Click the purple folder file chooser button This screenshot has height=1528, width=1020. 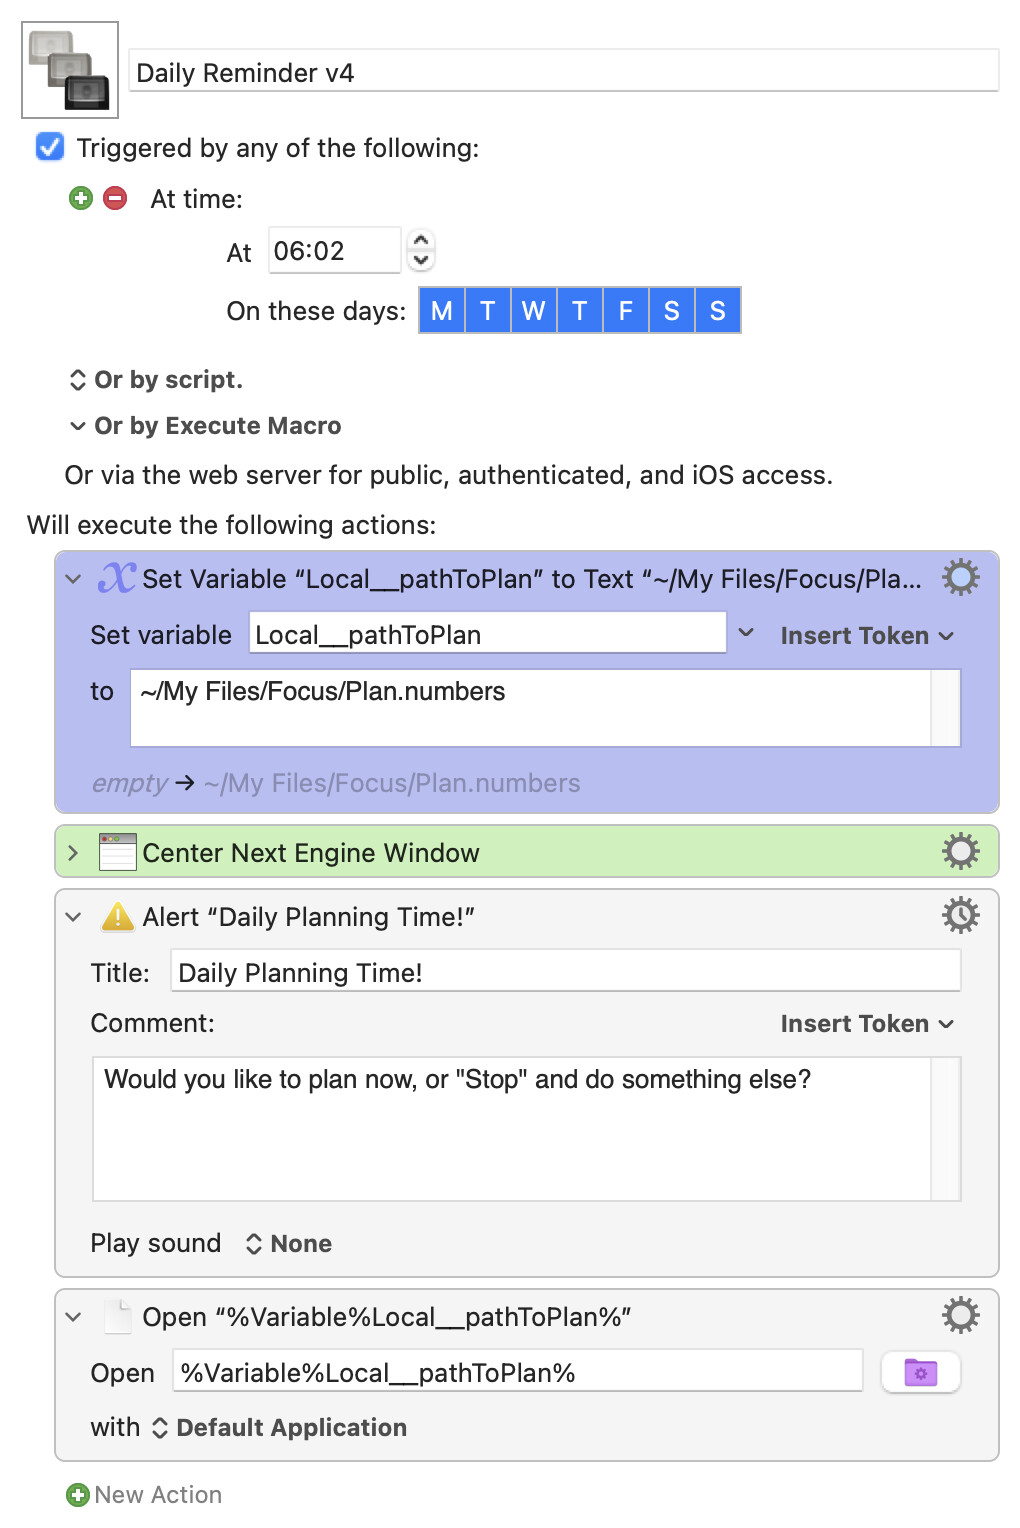[x=920, y=1373]
